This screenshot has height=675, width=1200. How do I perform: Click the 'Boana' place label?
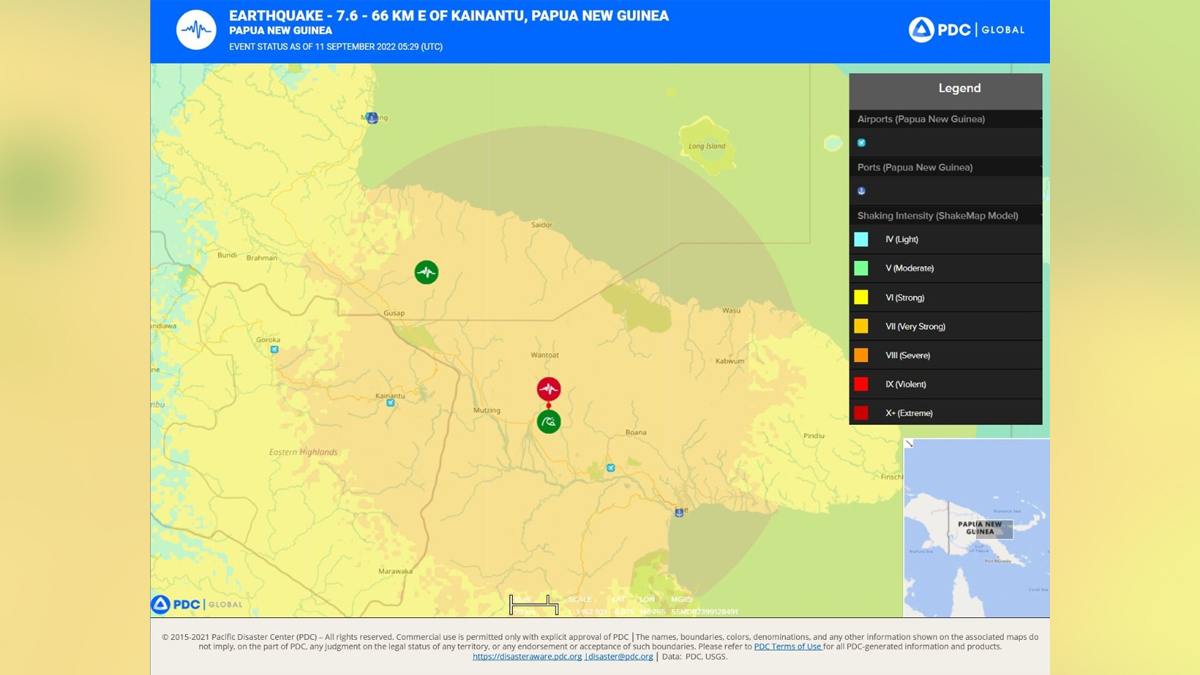pos(636,432)
